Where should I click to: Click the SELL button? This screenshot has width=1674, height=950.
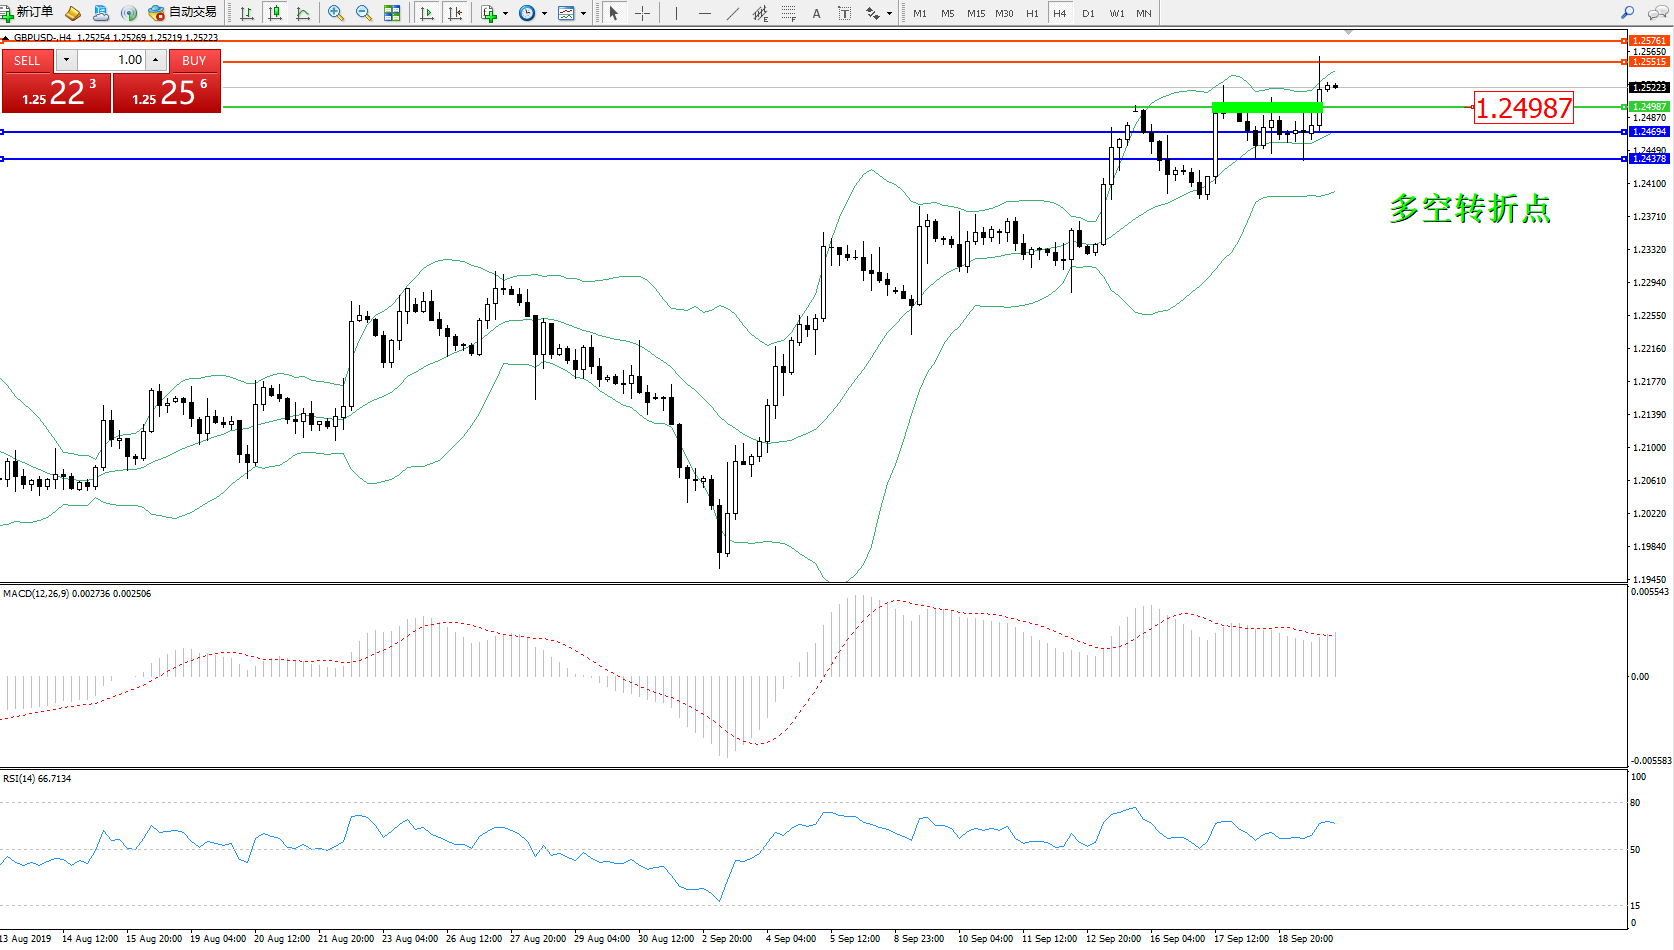point(27,61)
